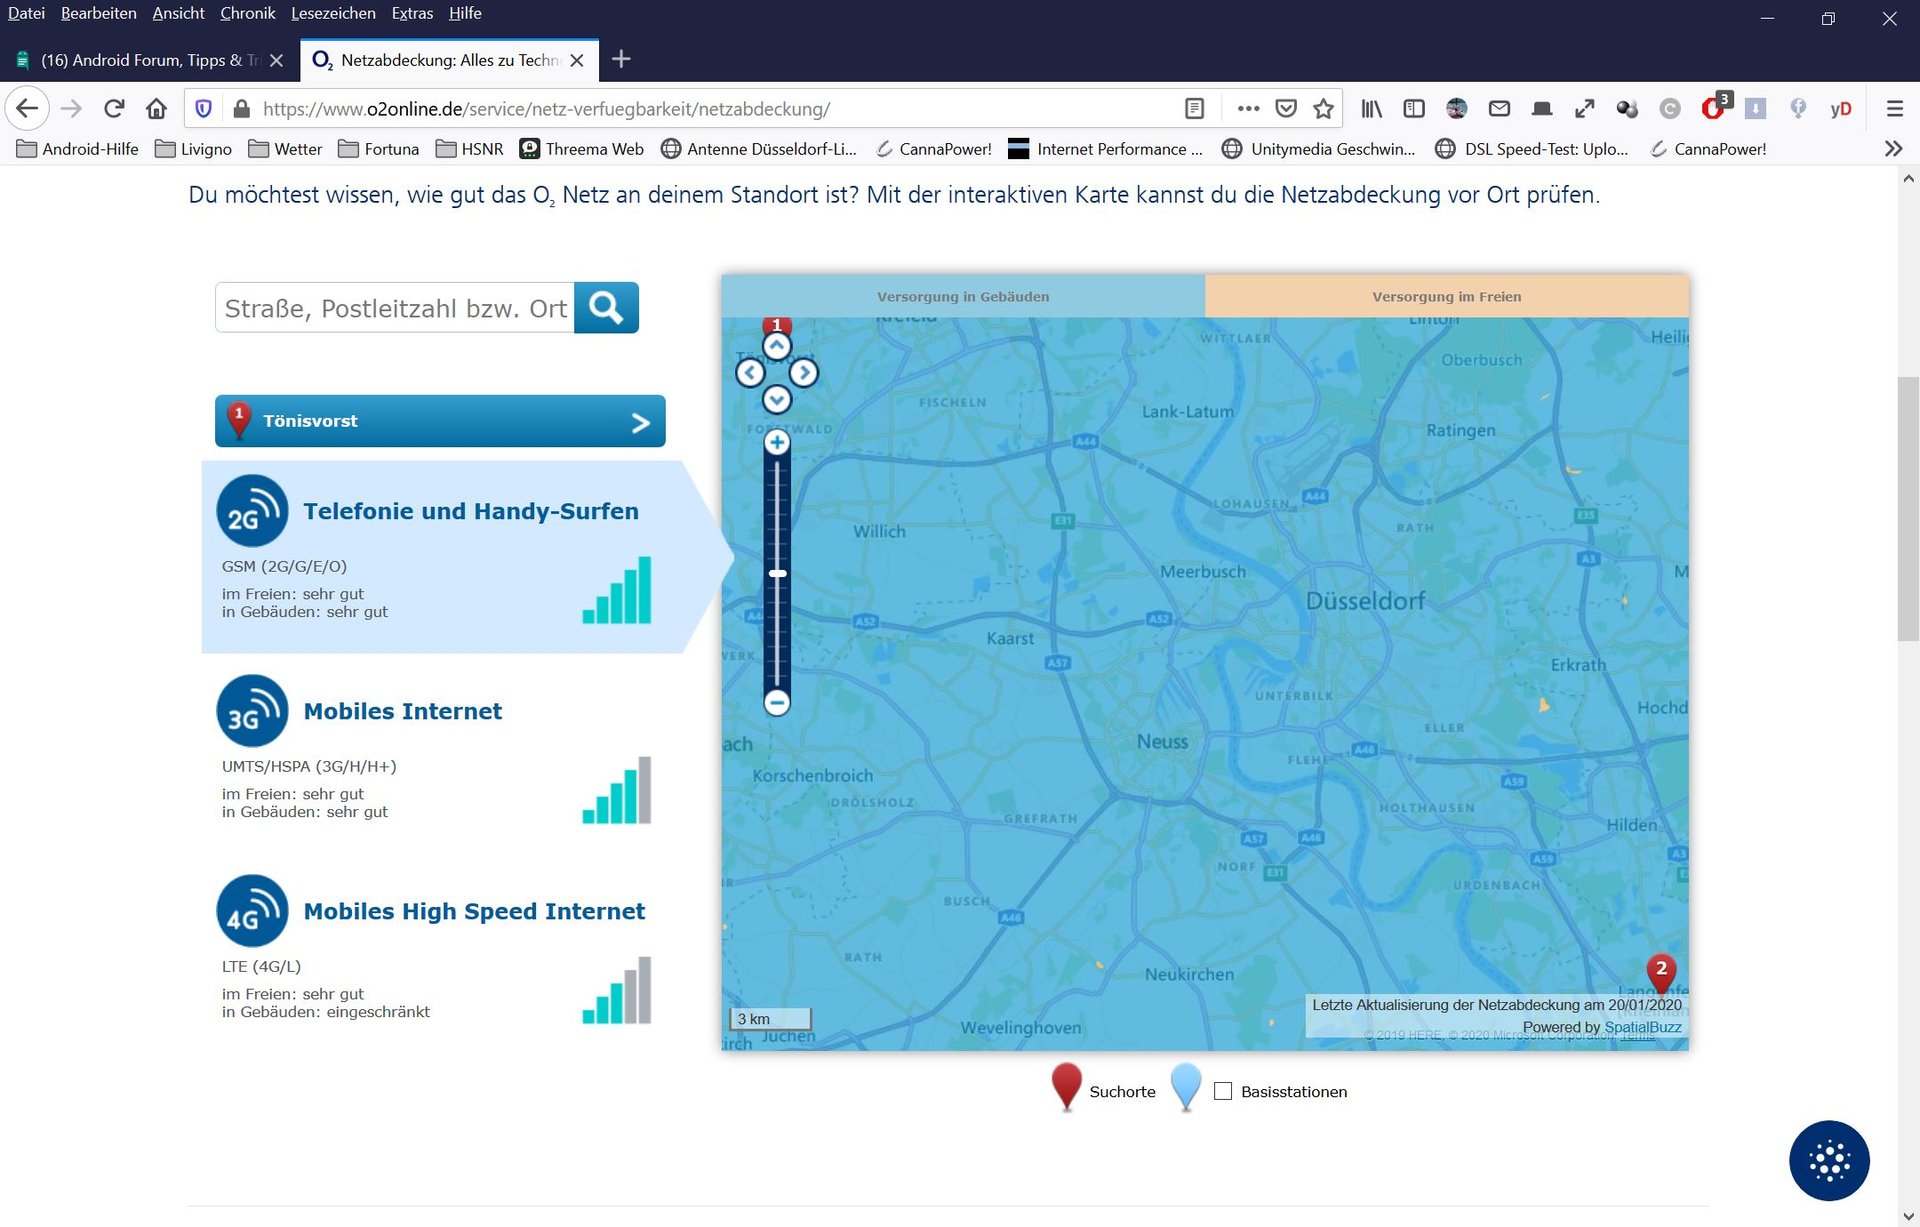Open Livigno bookmark folder

tap(194, 148)
